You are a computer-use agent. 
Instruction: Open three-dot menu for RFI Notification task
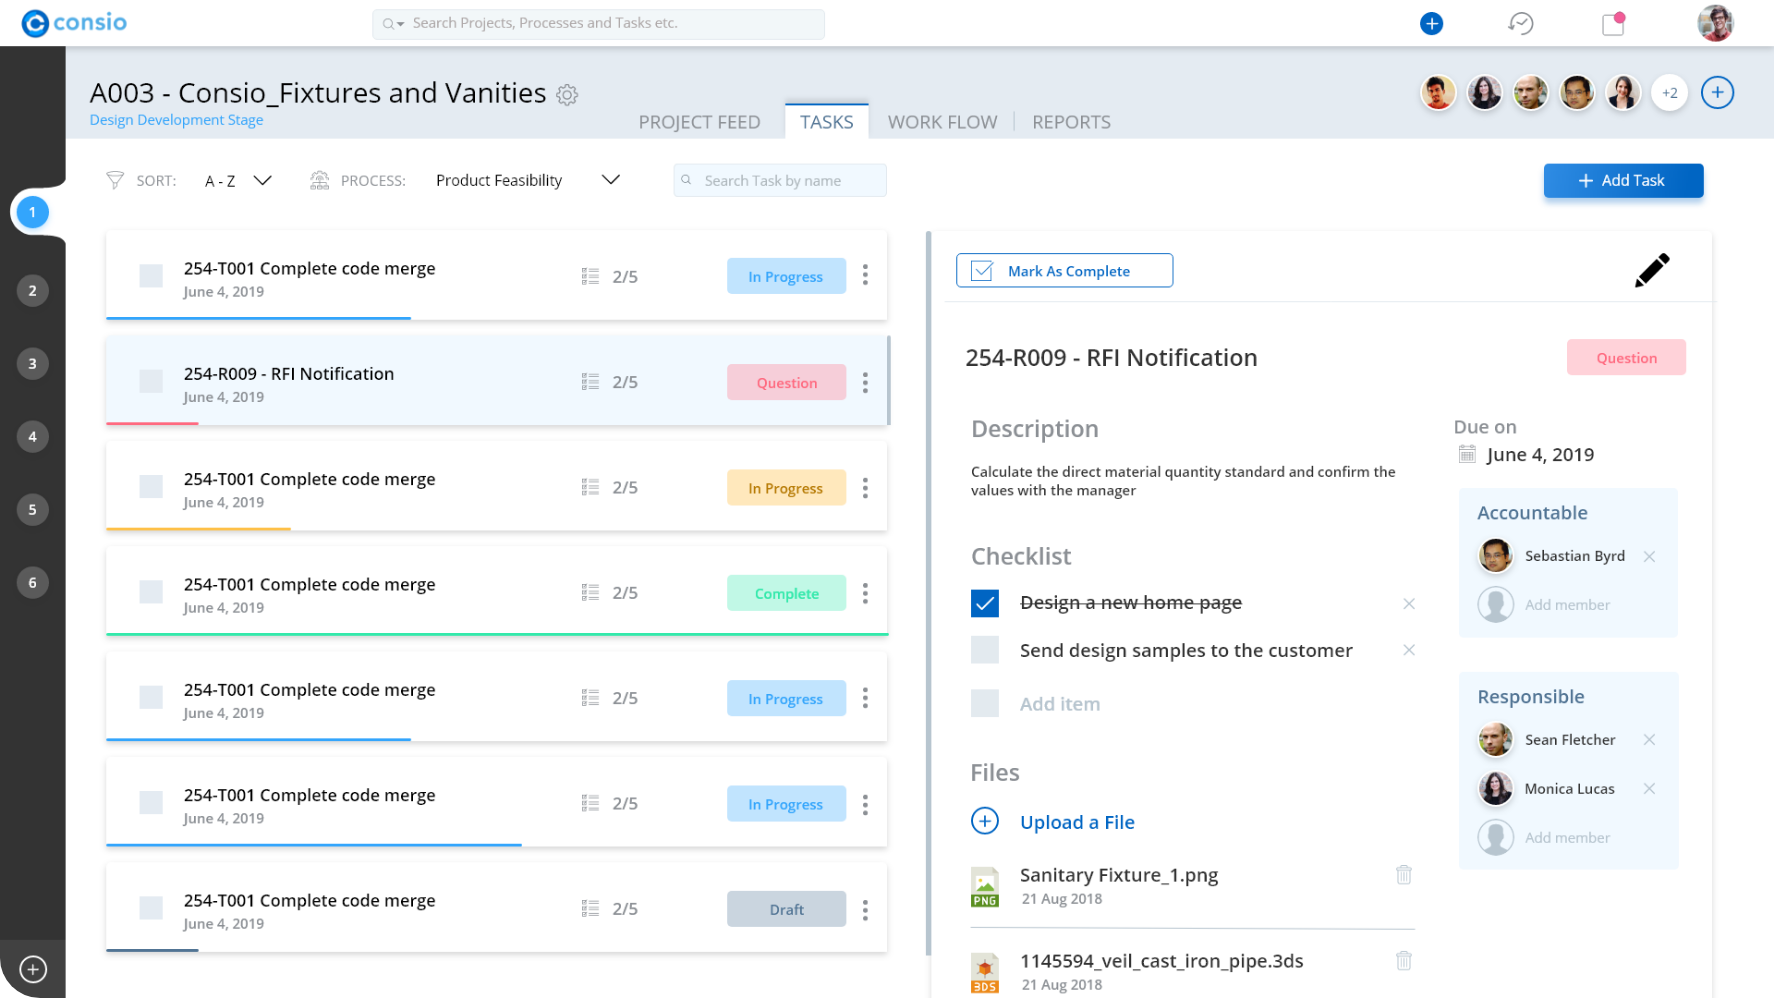865,382
